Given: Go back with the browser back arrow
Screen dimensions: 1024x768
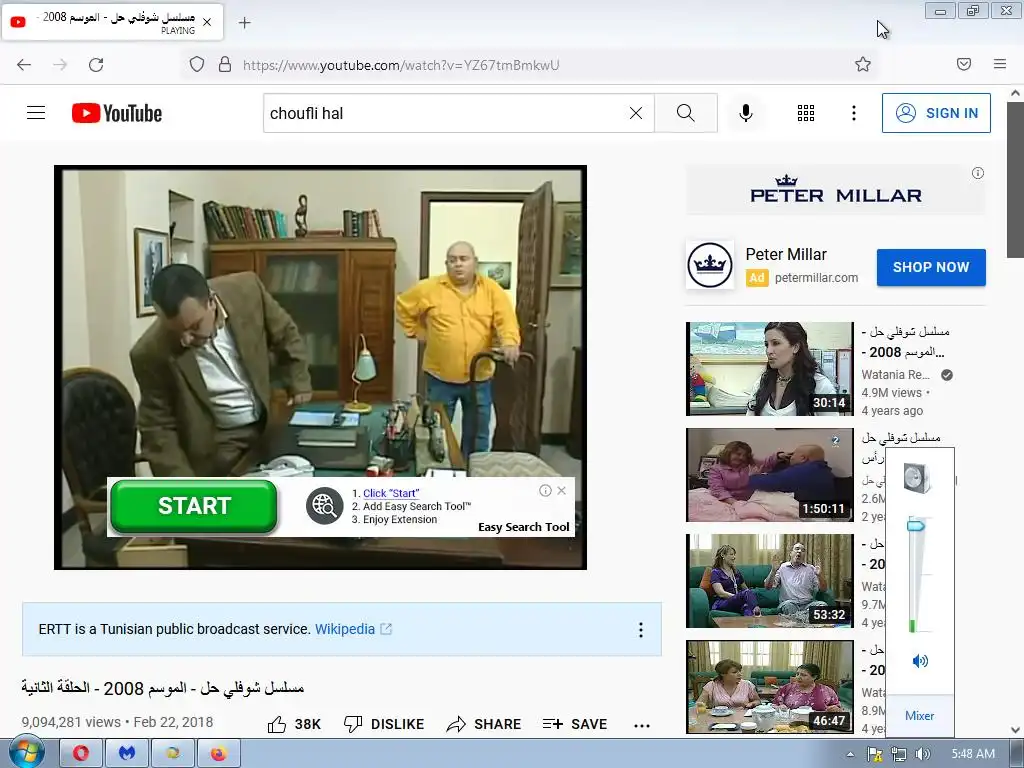Looking at the screenshot, I should (x=24, y=65).
